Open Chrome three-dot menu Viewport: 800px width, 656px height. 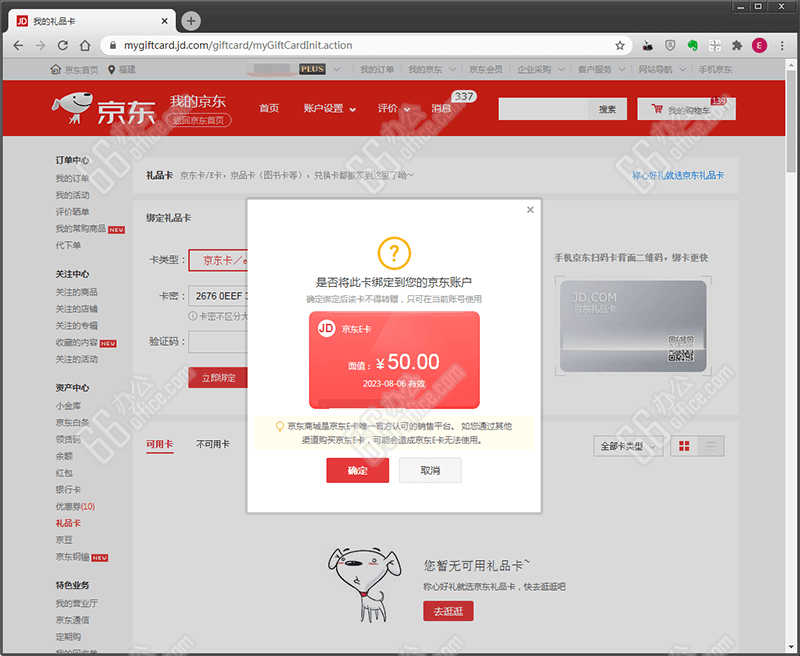click(782, 45)
